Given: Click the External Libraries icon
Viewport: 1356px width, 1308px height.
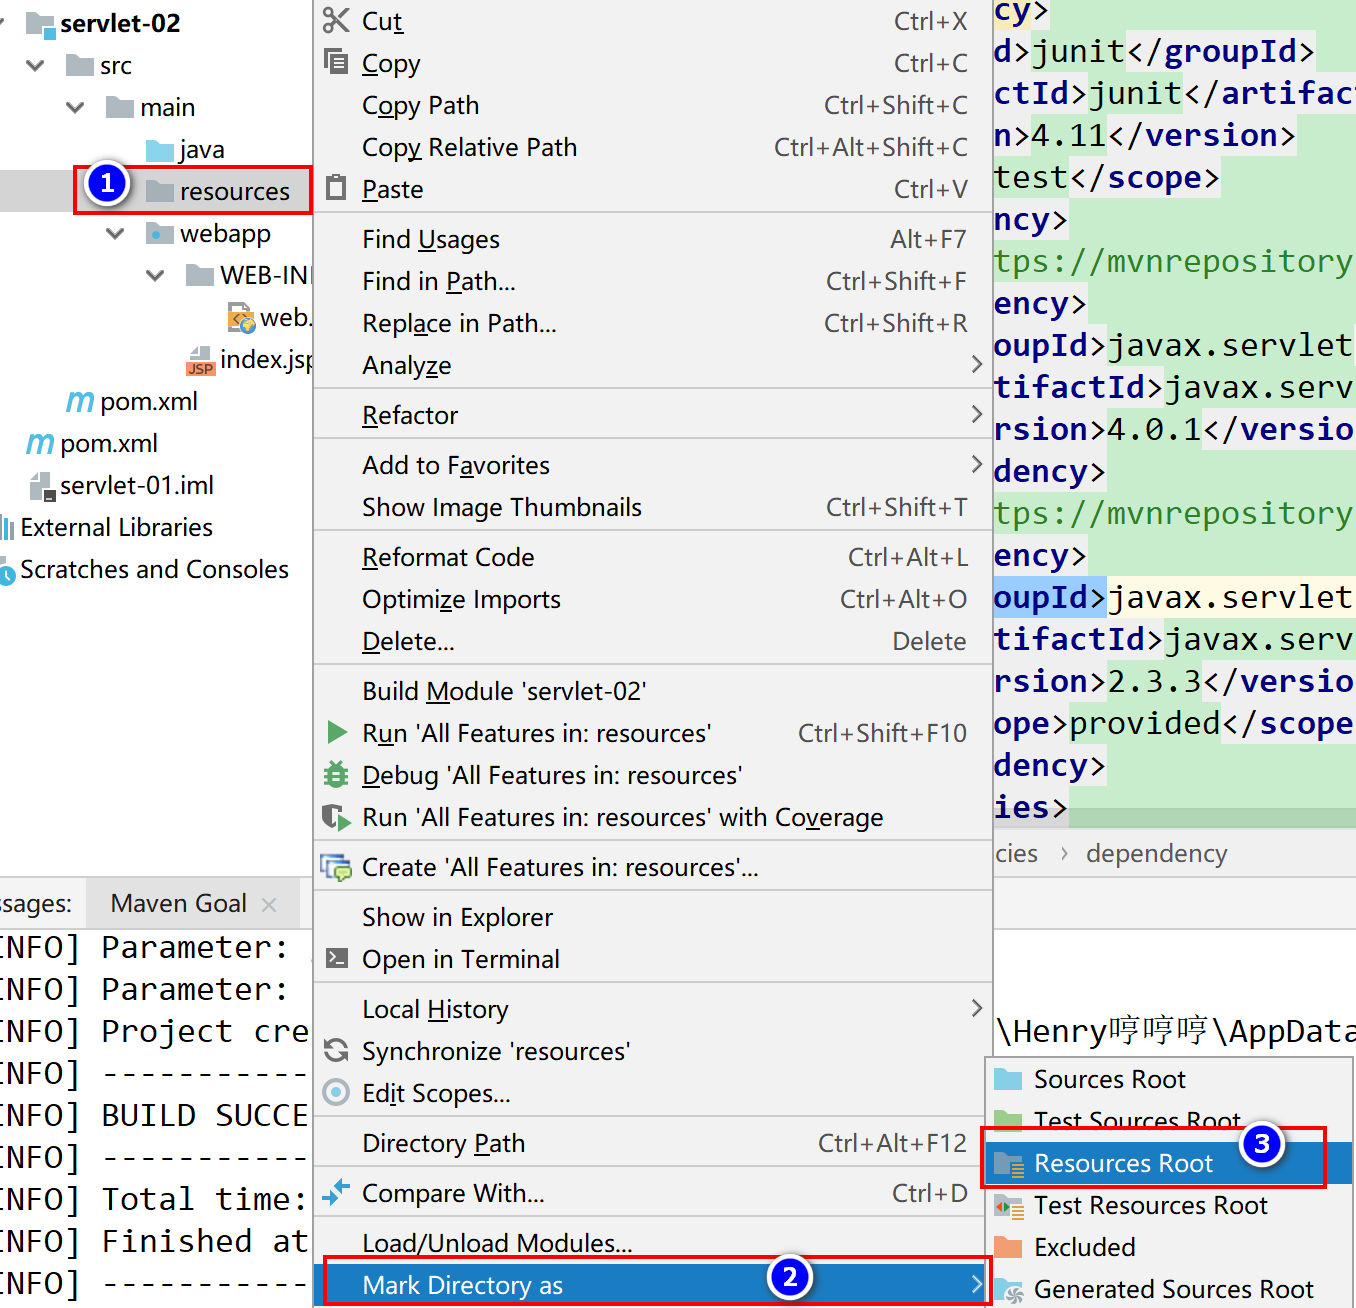Looking at the screenshot, I should tap(8, 527).
